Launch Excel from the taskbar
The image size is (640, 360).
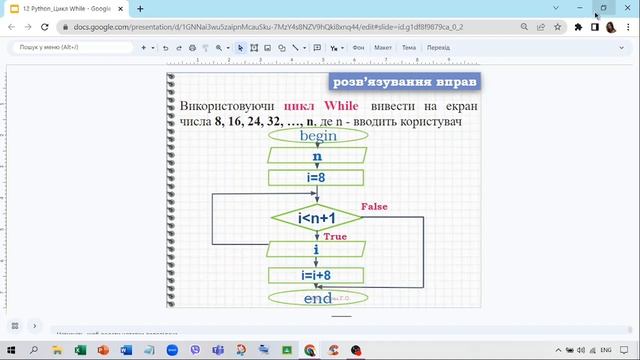click(80, 350)
